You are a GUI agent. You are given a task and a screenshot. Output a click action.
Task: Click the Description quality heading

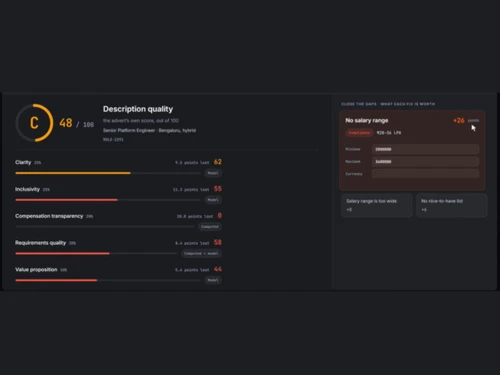tap(138, 109)
